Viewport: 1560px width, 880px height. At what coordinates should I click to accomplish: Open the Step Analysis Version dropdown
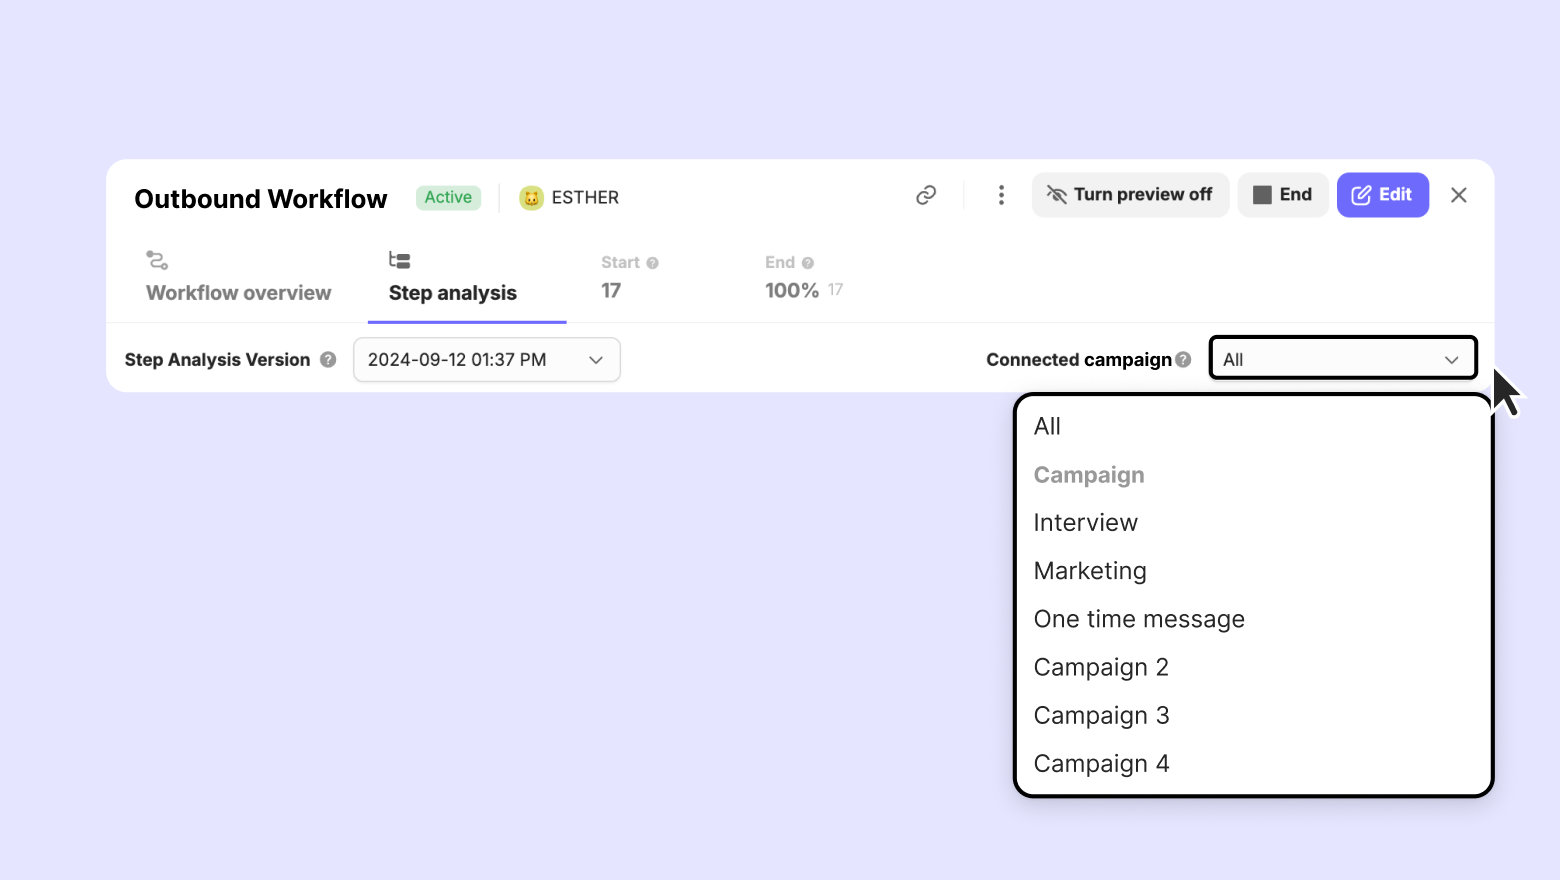point(486,360)
